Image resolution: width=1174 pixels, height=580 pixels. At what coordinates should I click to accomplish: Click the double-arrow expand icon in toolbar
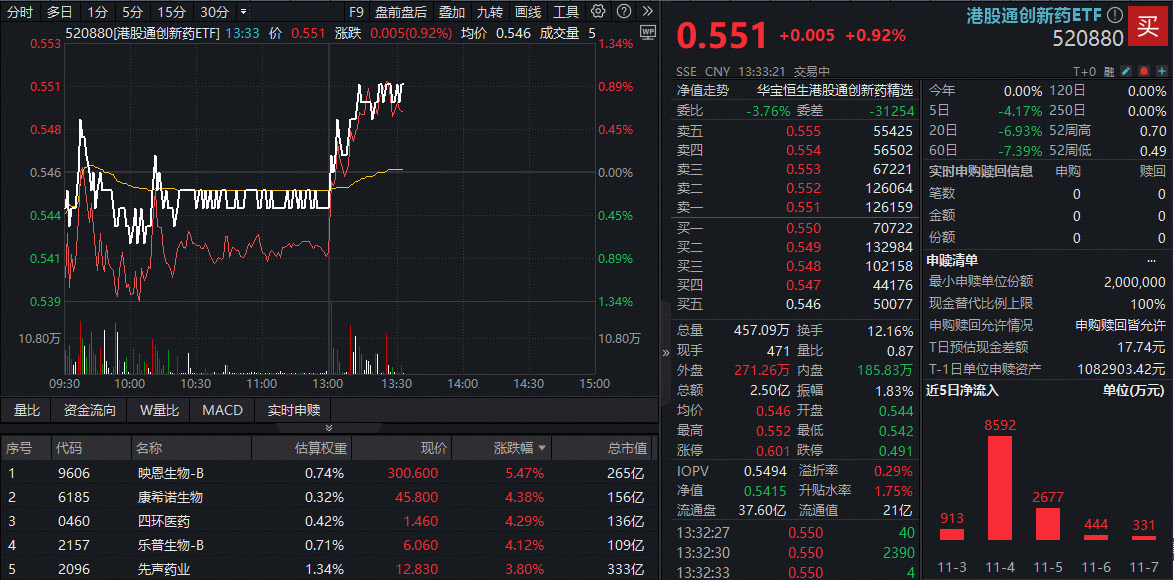click(x=648, y=11)
